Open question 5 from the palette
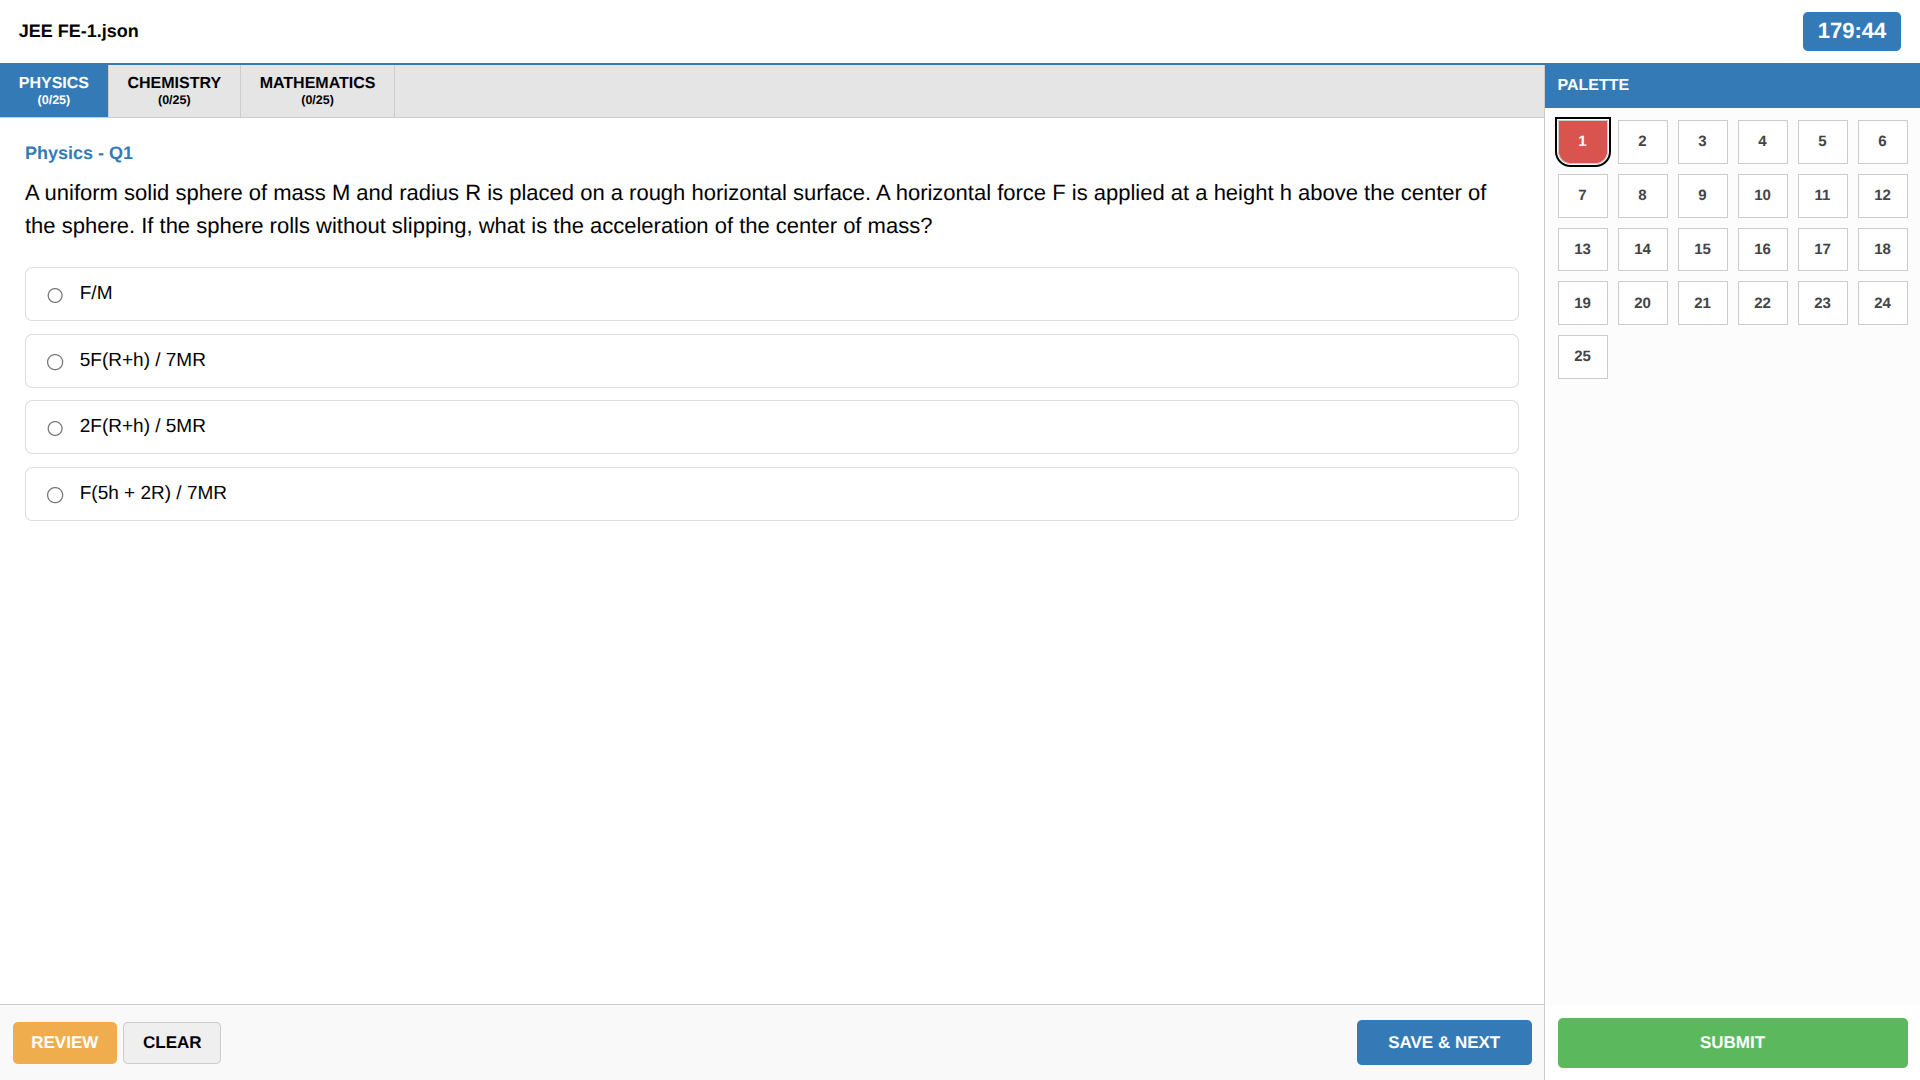 (x=1822, y=141)
